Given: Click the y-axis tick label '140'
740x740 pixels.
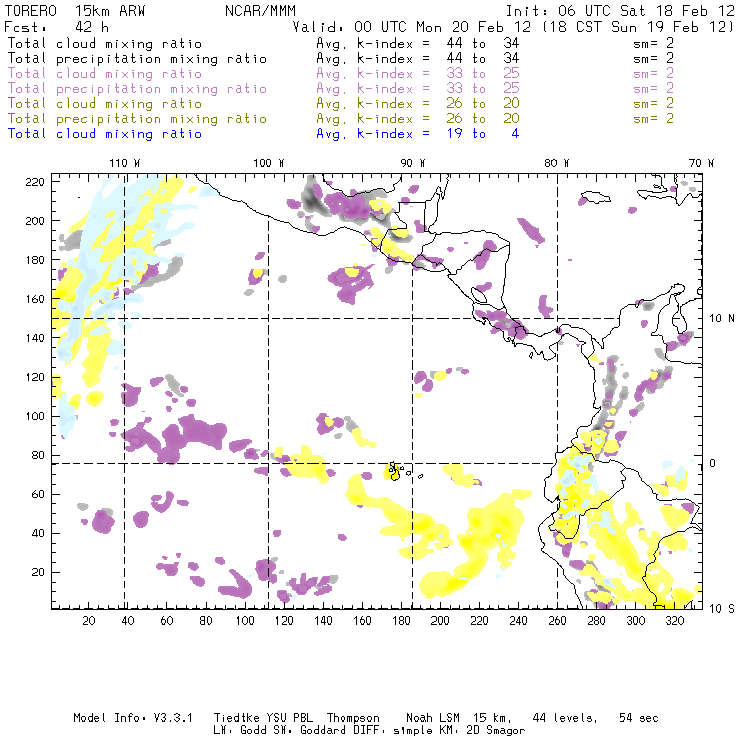Looking at the screenshot, I should (x=35, y=338).
